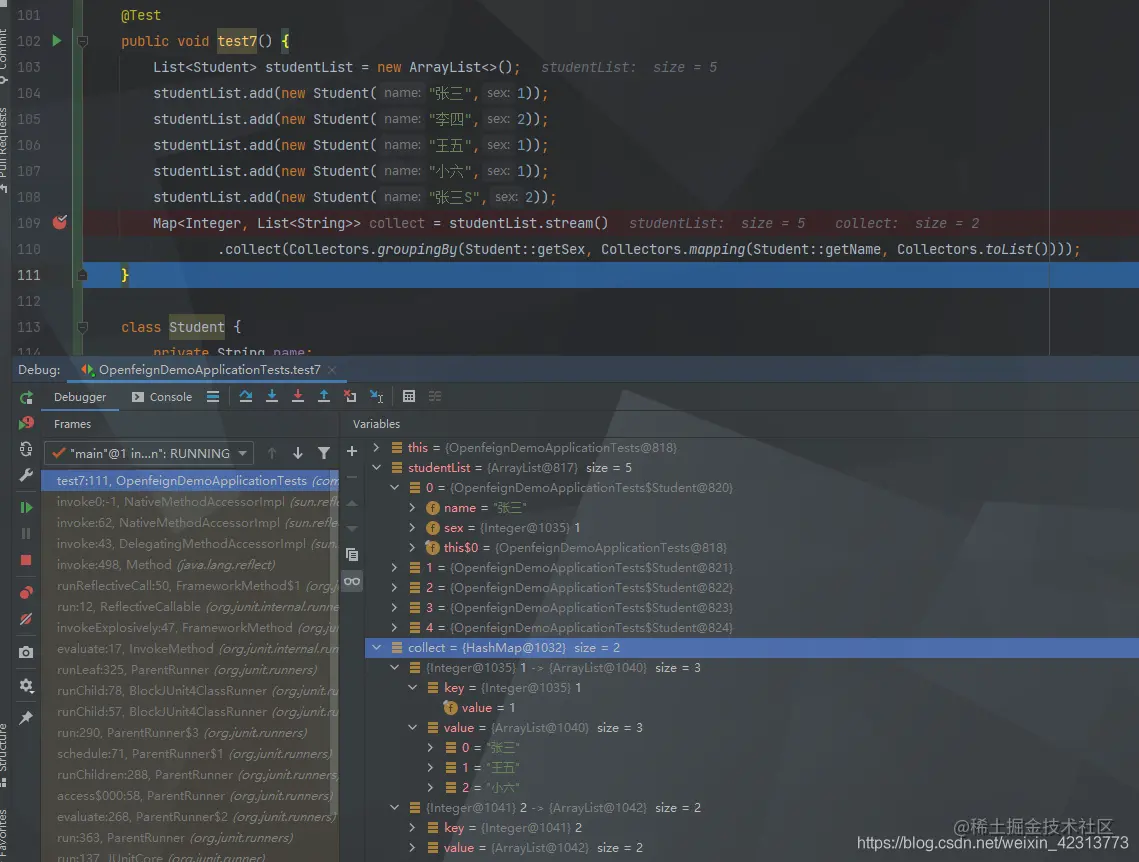Open debugger settings gear icon
Image resolution: width=1139 pixels, height=862 pixels.
26,686
